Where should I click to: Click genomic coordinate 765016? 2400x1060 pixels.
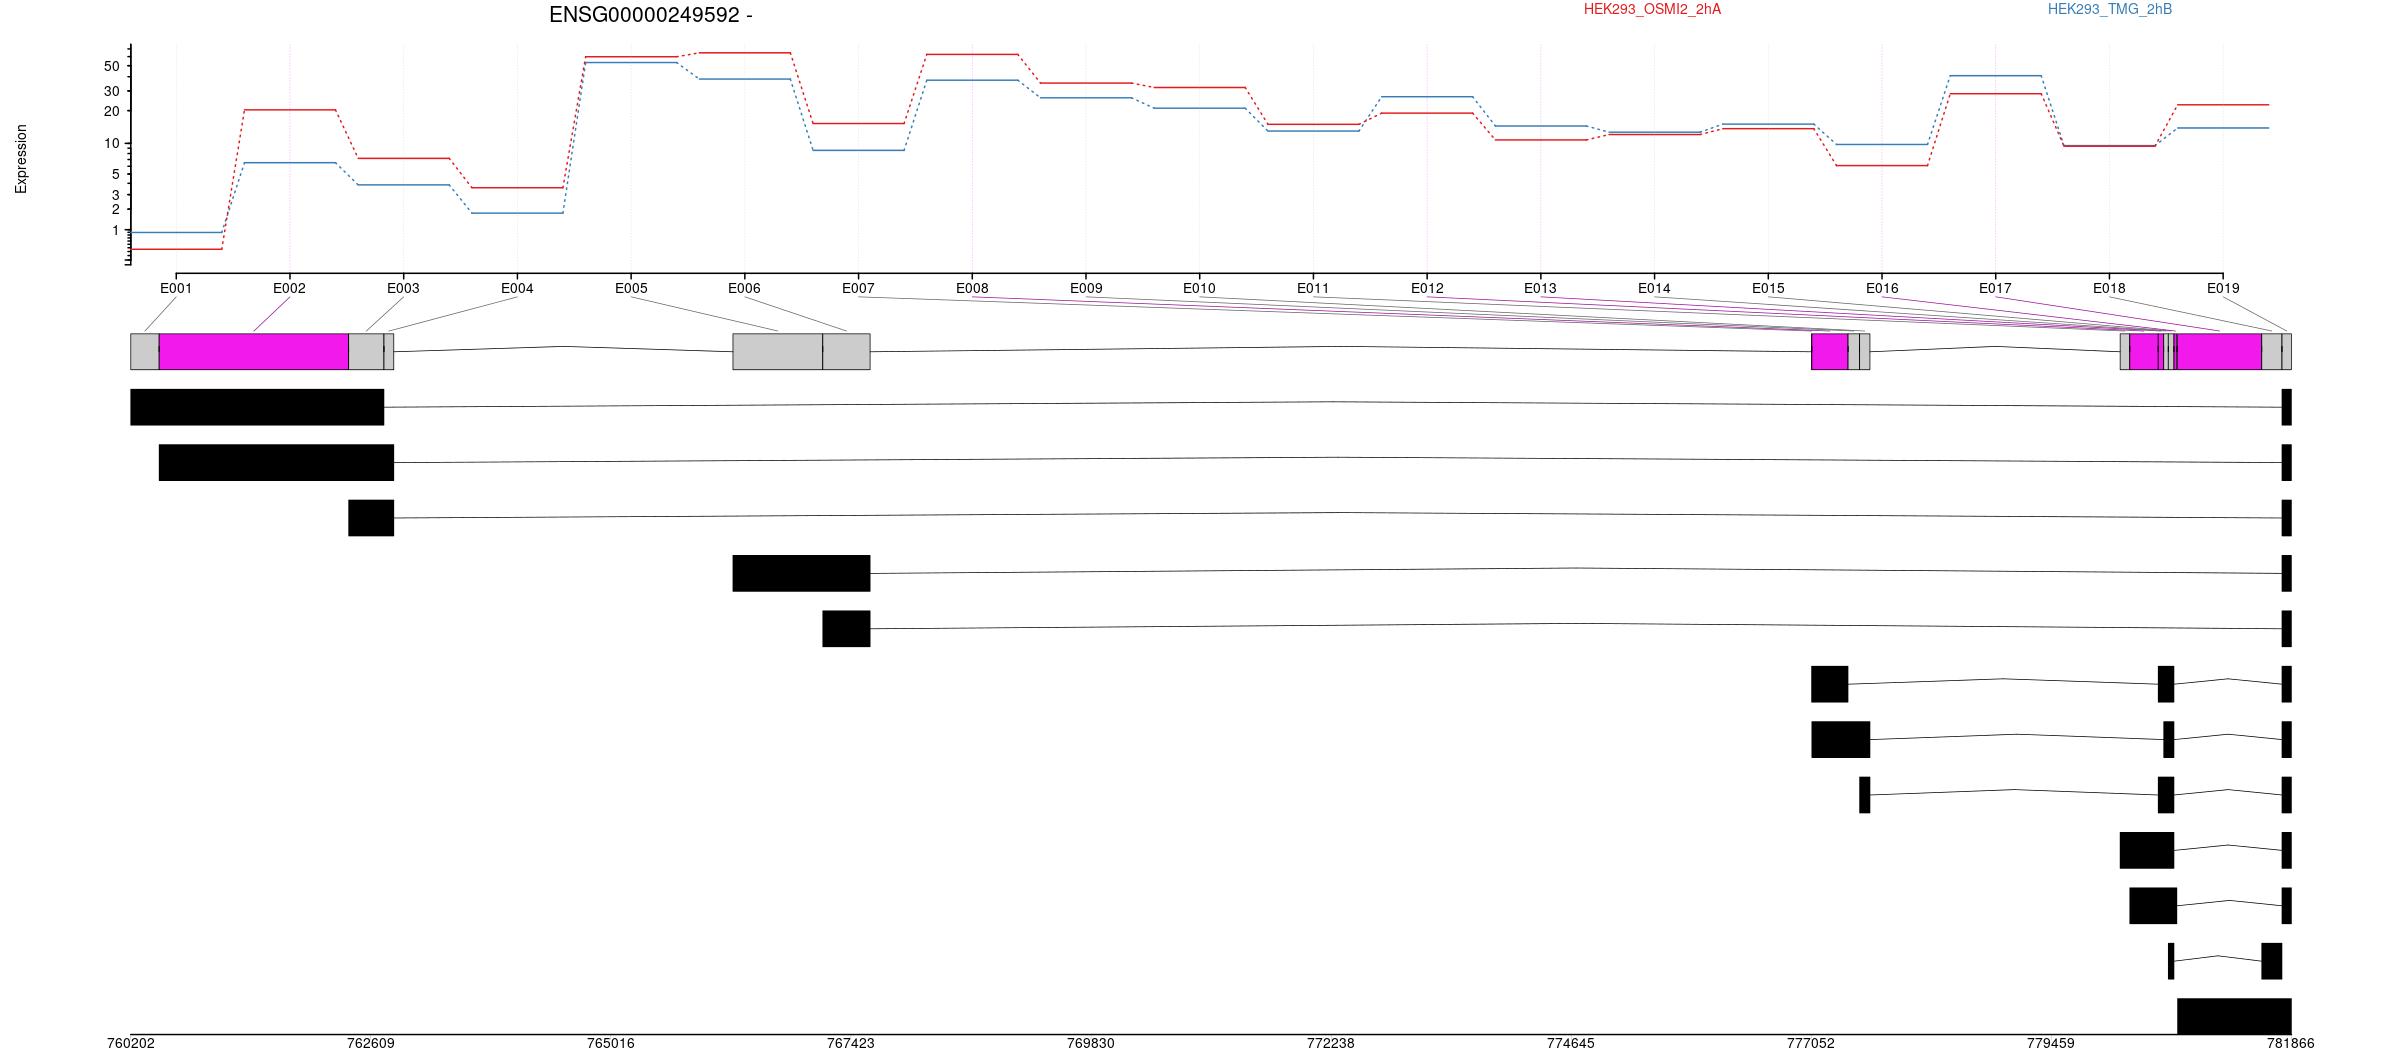pos(611,1043)
